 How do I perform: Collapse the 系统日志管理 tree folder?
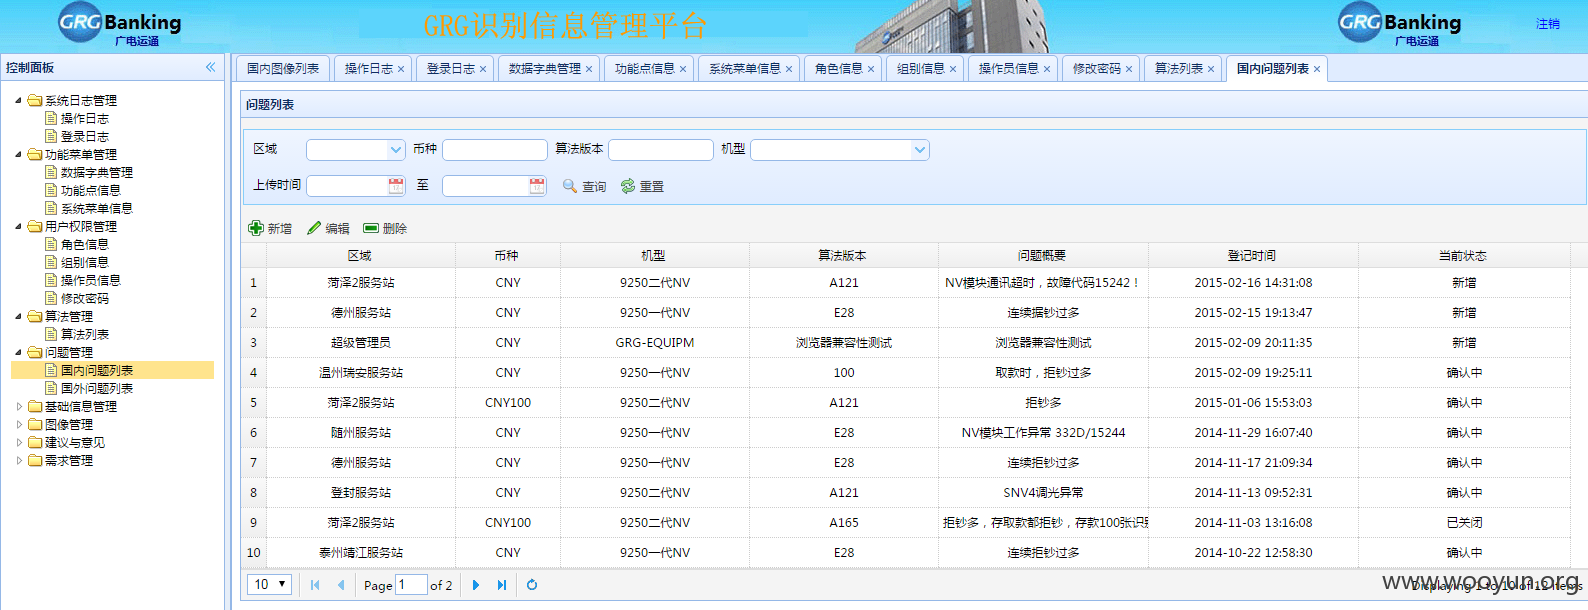[x=19, y=100]
